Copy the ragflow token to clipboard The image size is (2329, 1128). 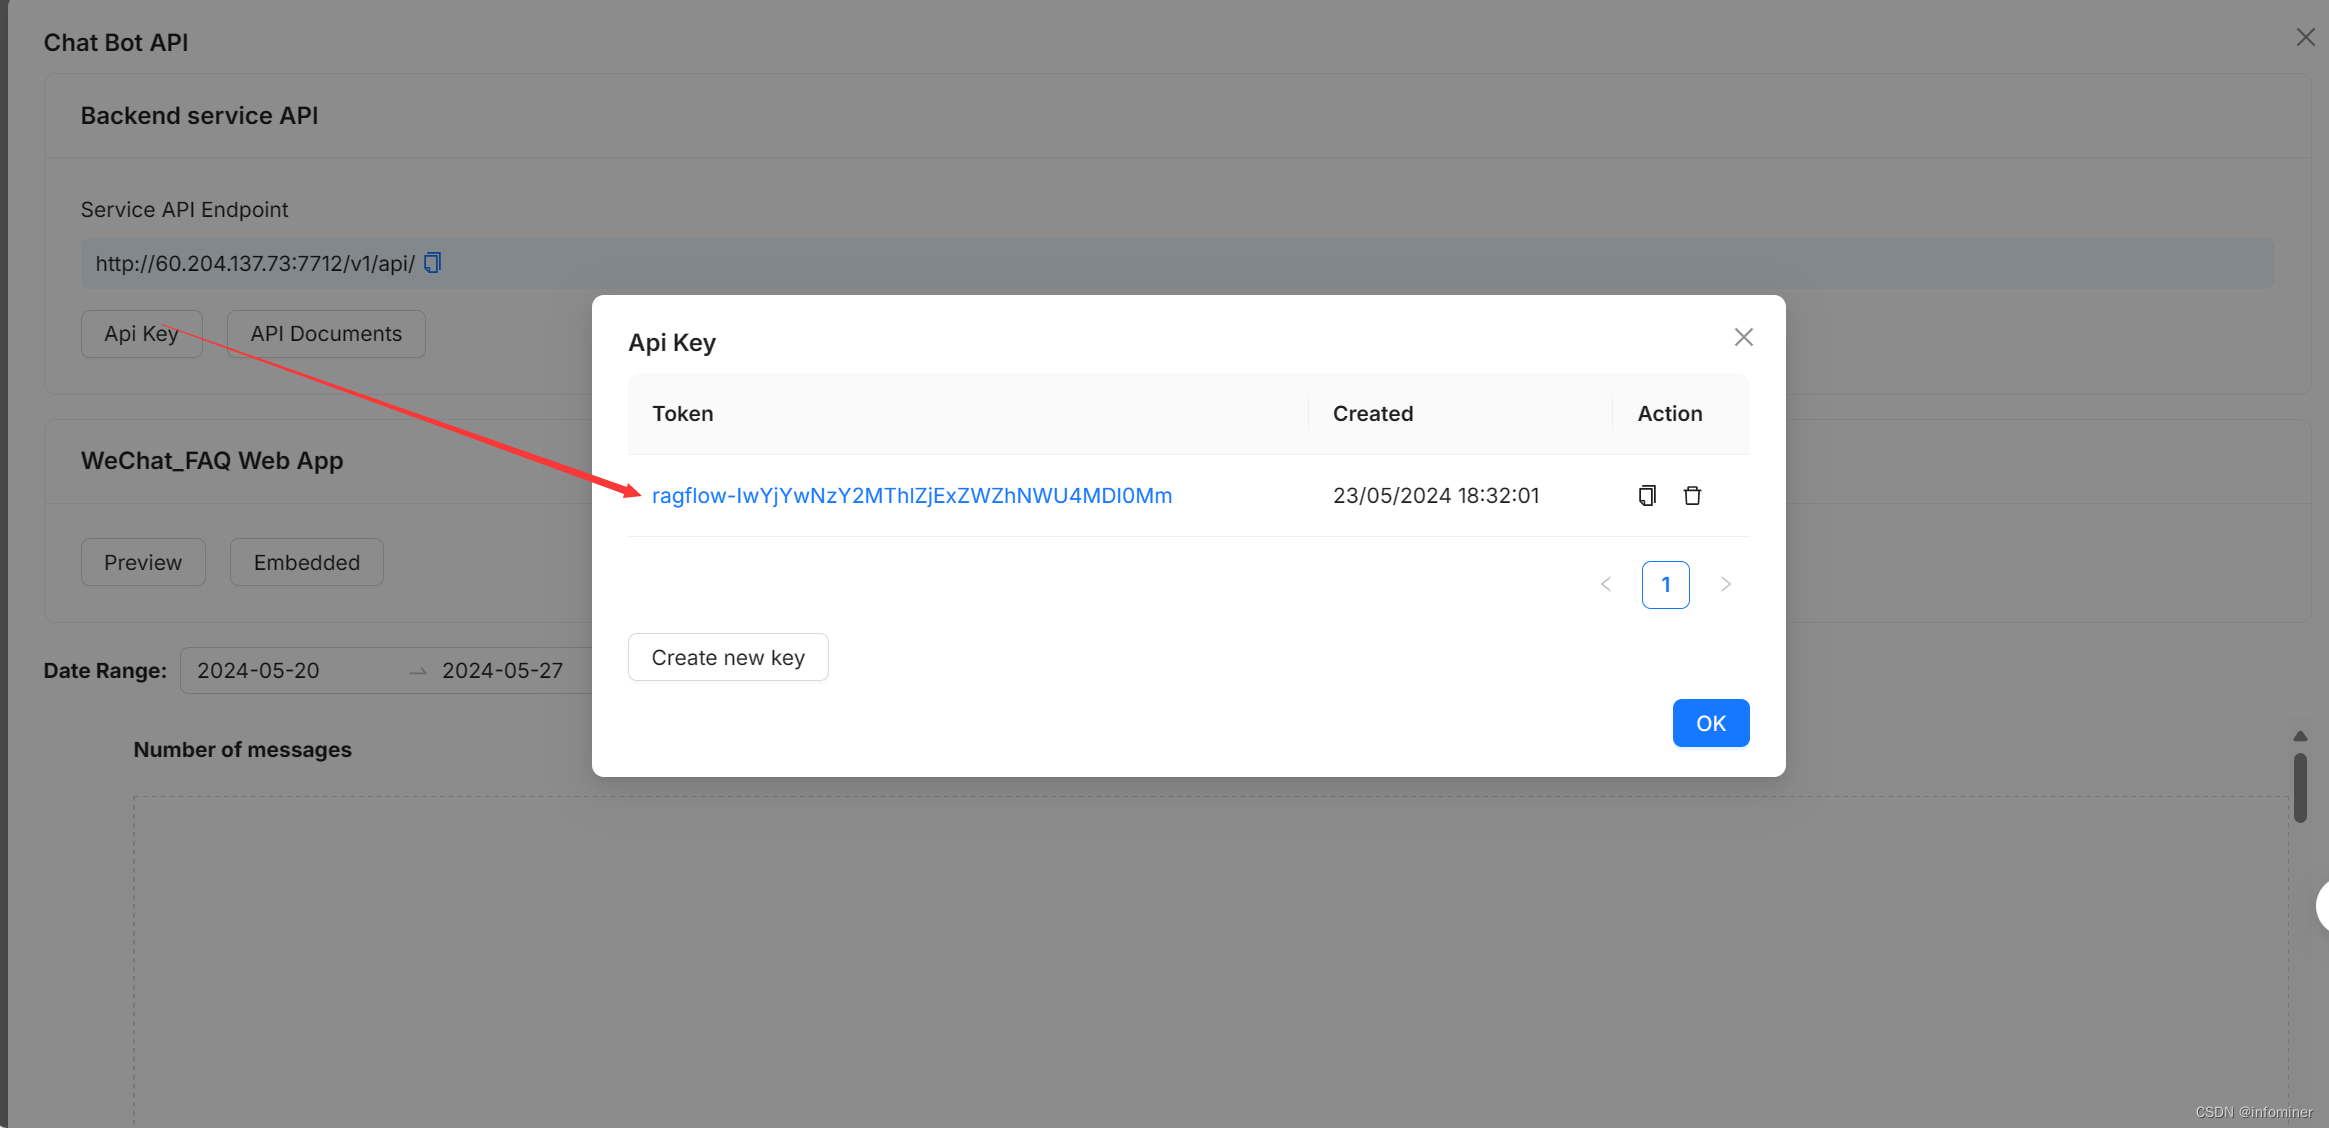tap(1647, 495)
